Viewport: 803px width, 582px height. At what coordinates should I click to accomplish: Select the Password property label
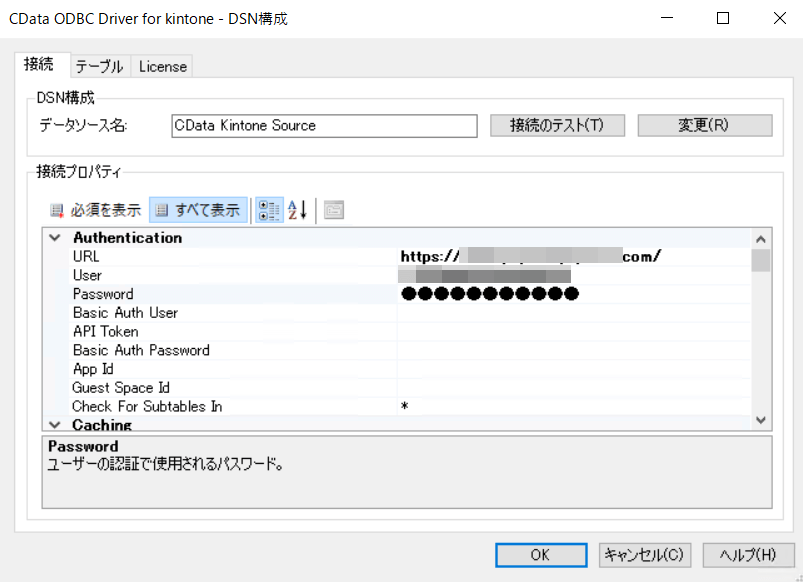pyautogui.click(x=103, y=294)
